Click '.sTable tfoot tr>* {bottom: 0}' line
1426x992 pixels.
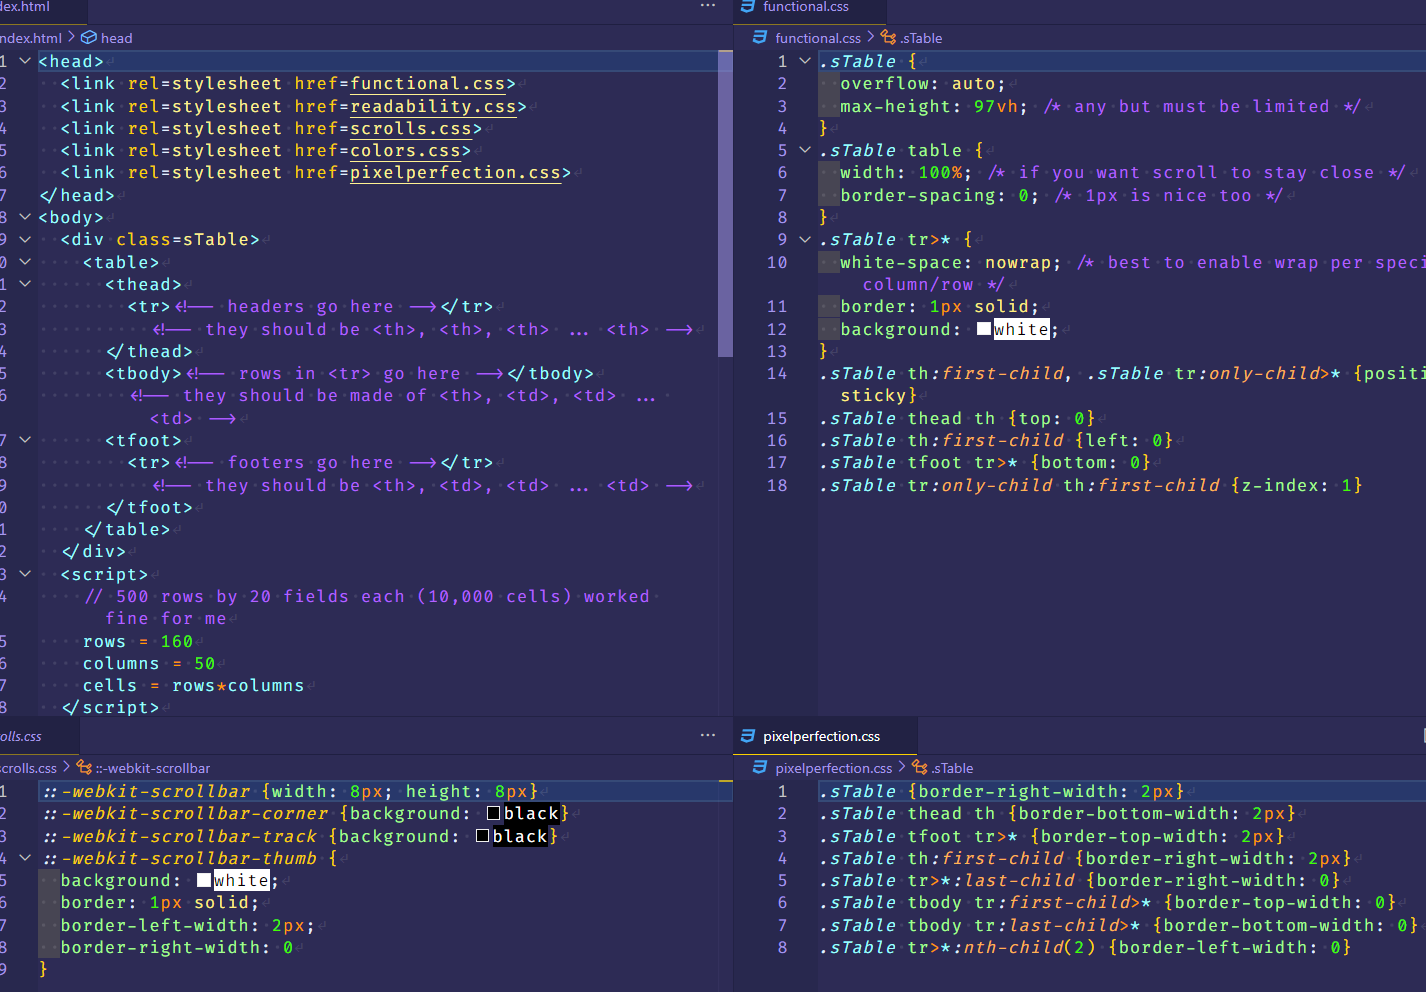[x=984, y=462]
